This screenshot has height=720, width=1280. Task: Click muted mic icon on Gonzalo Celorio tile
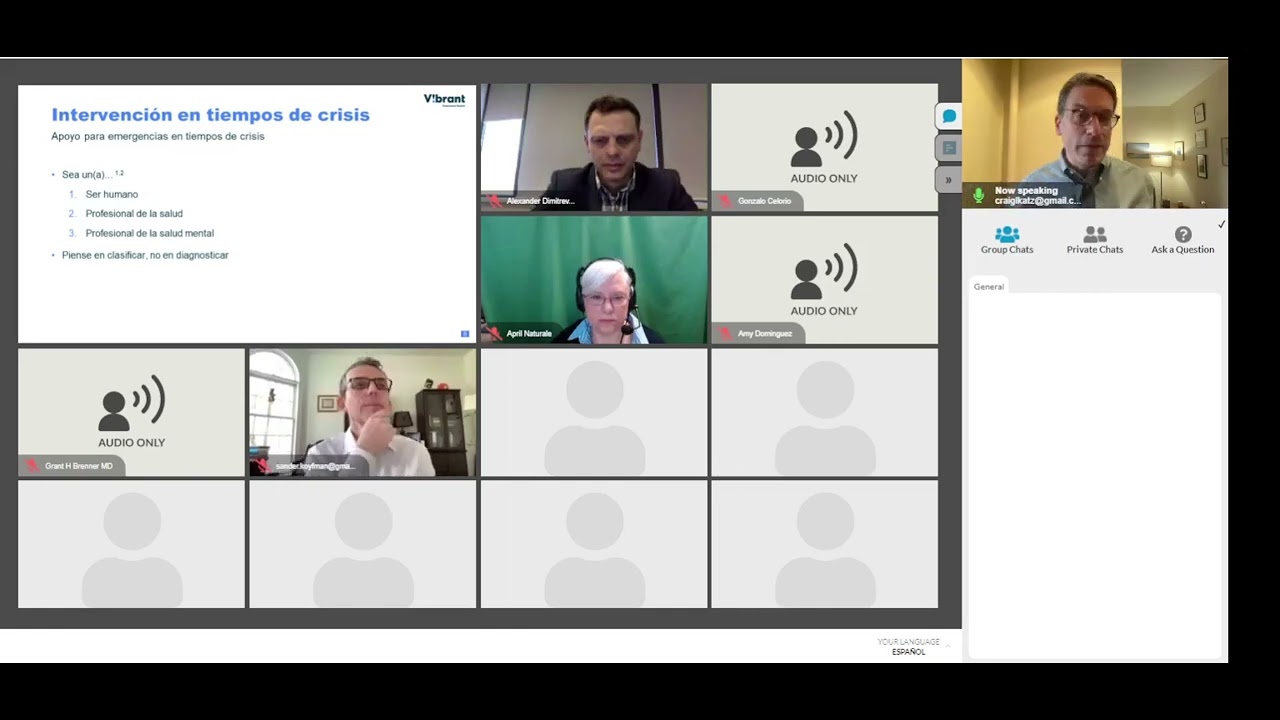[x=725, y=201]
